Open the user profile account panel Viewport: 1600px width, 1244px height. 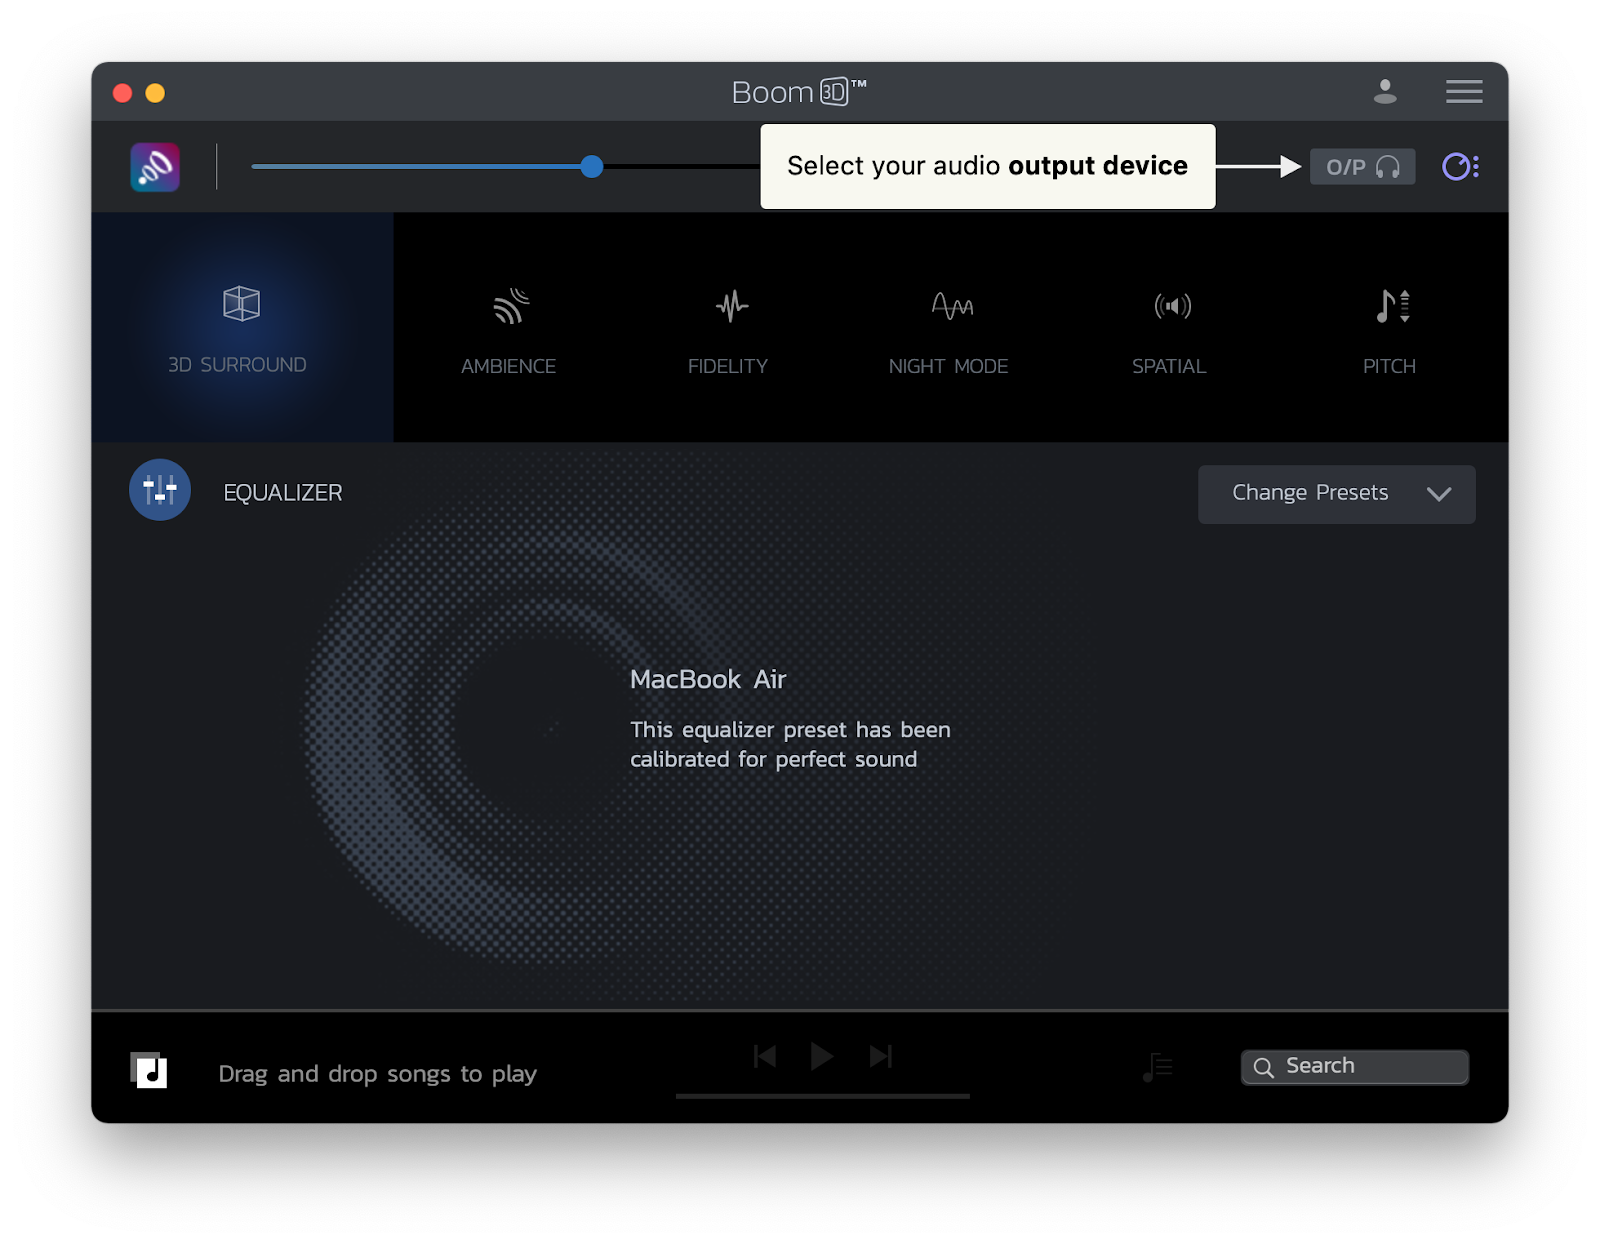[x=1385, y=92]
